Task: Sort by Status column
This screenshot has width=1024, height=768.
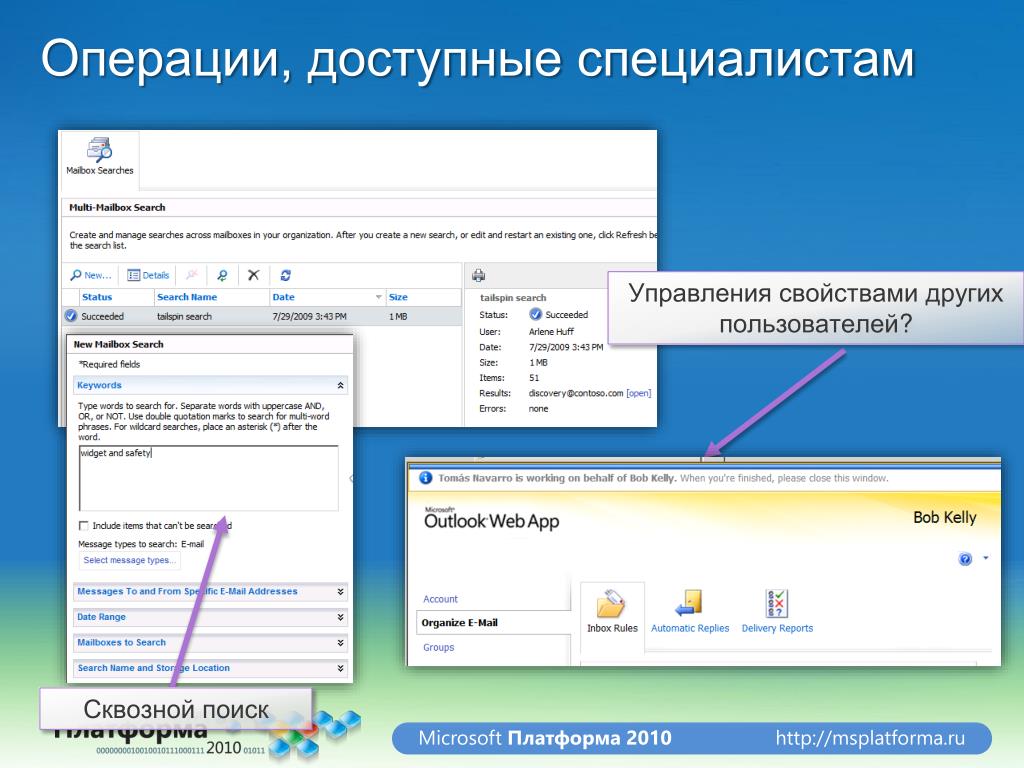Action: (x=97, y=297)
